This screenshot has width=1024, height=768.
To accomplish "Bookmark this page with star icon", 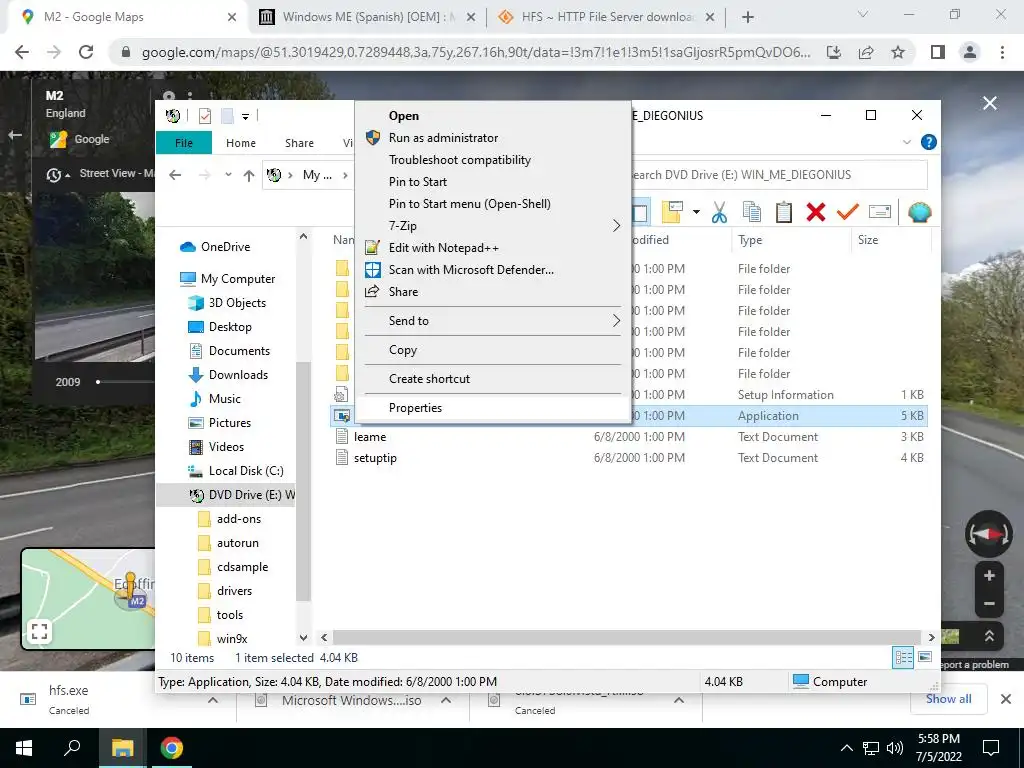I will pos(898,52).
